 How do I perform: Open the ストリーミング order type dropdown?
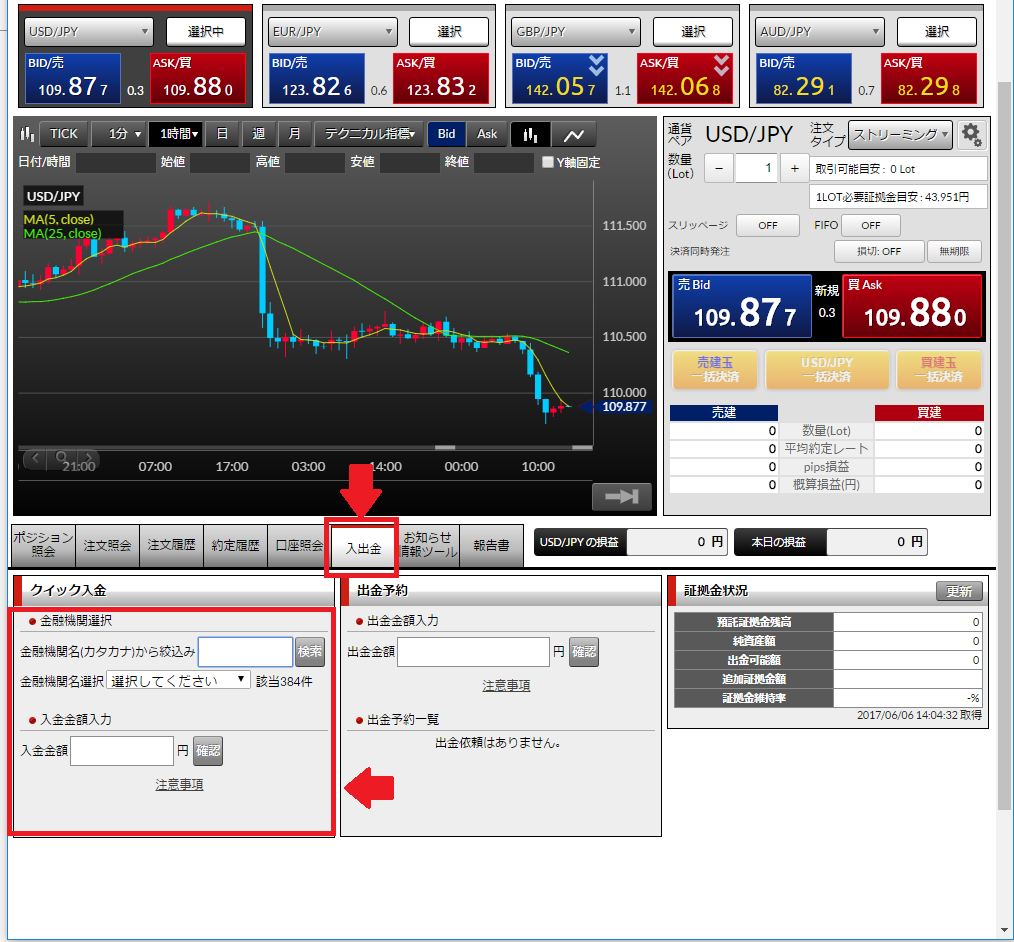pos(900,134)
